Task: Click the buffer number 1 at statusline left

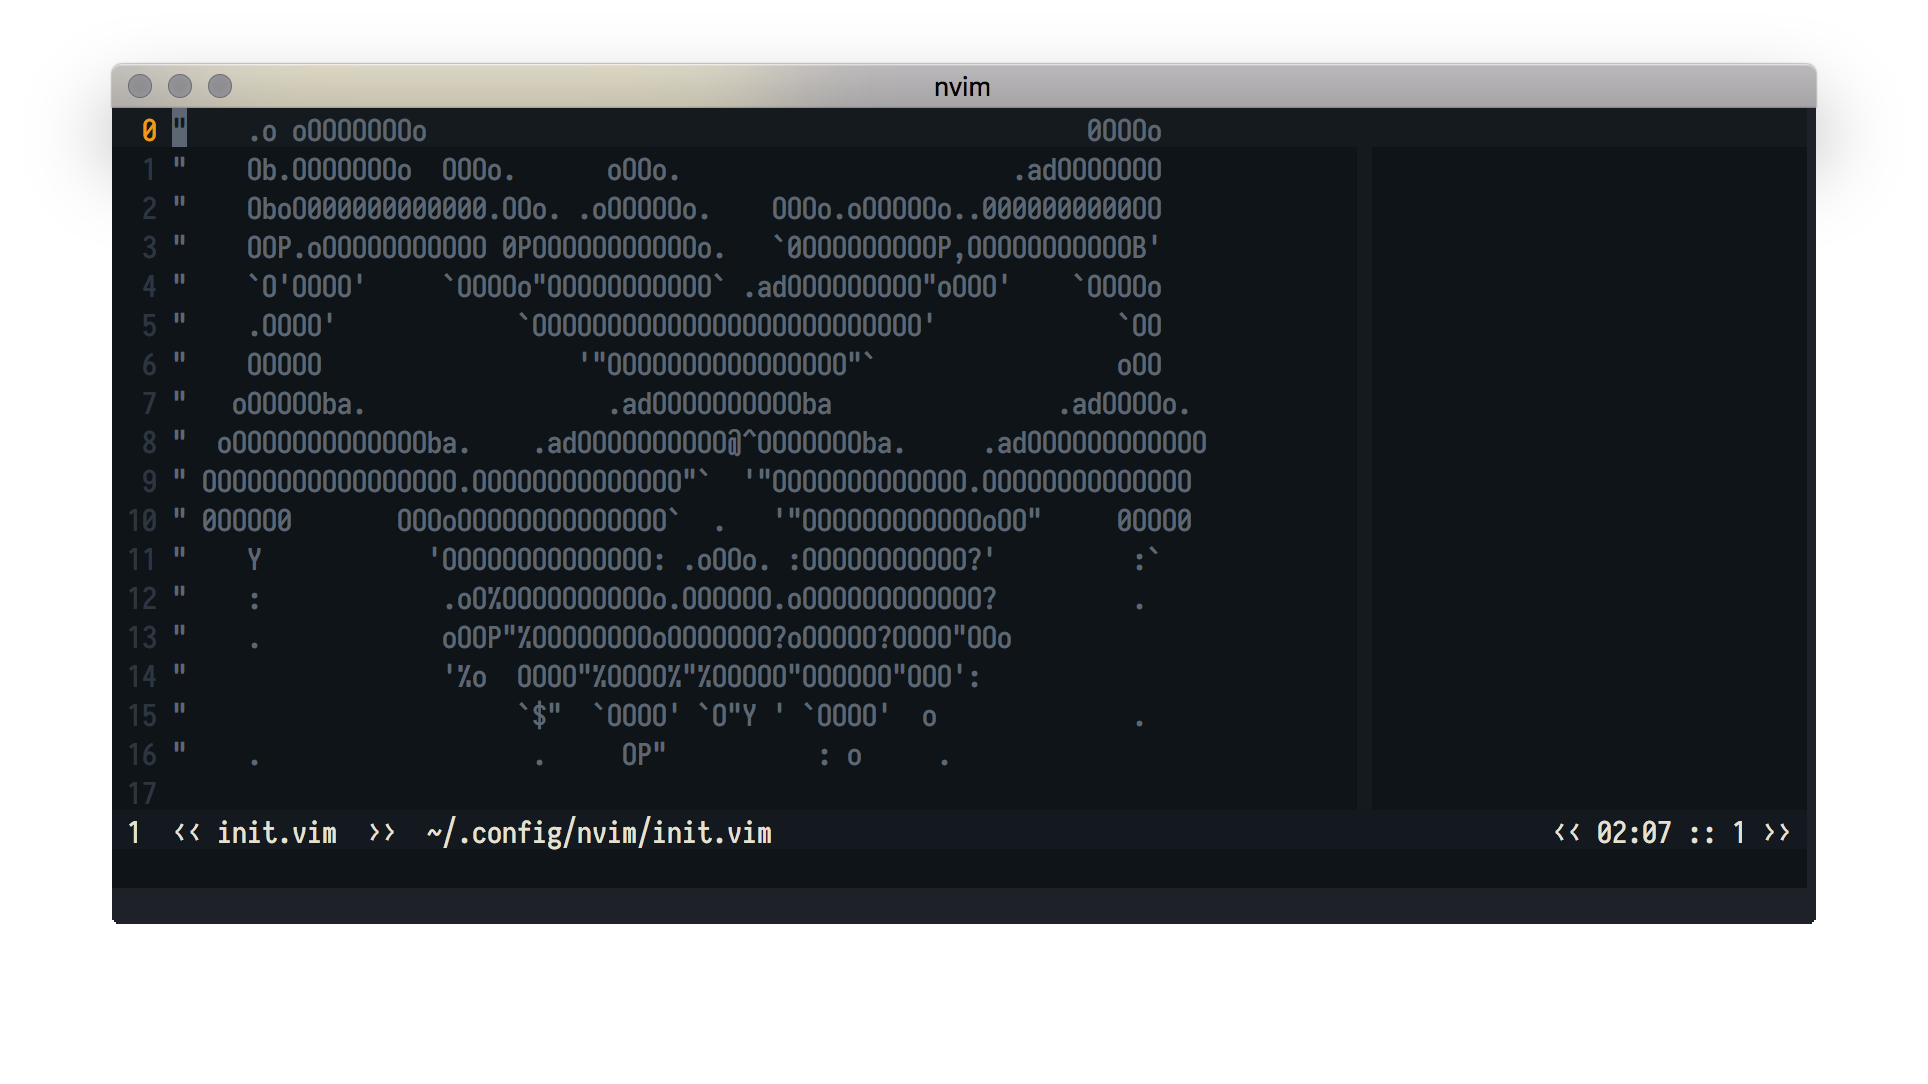Action: (x=134, y=833)
